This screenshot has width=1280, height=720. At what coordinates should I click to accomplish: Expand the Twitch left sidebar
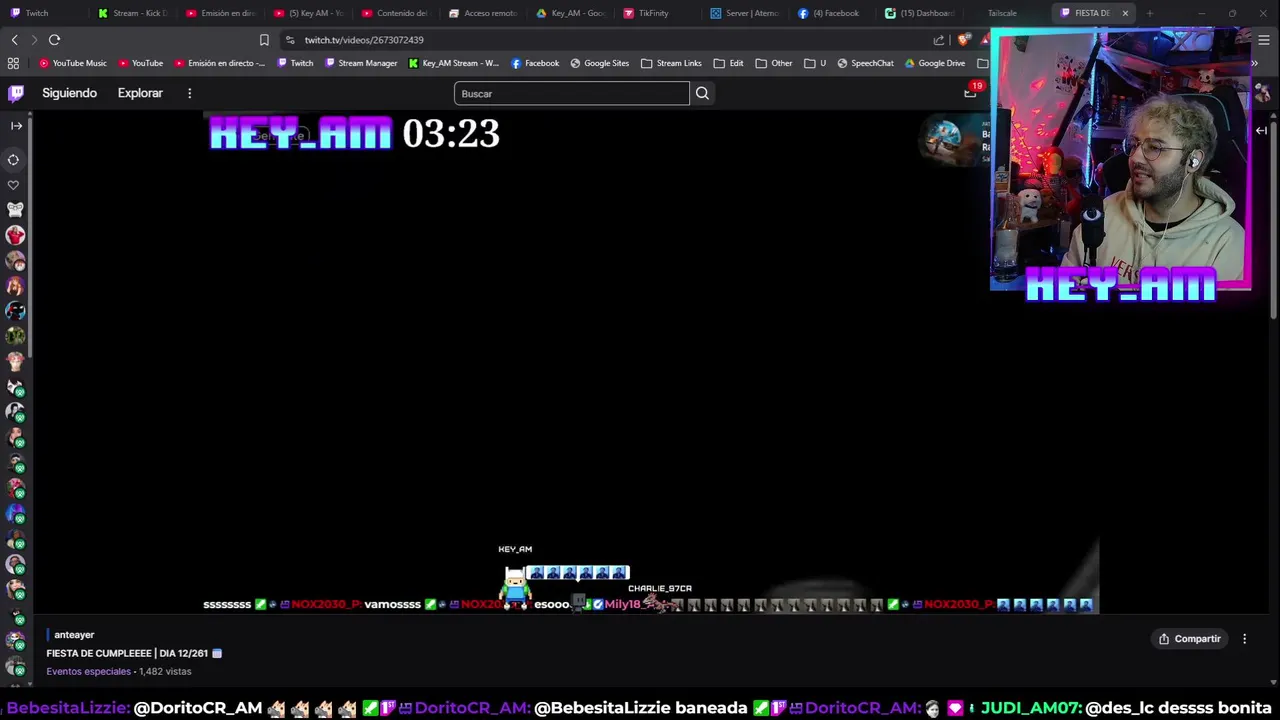coord(16,126)
